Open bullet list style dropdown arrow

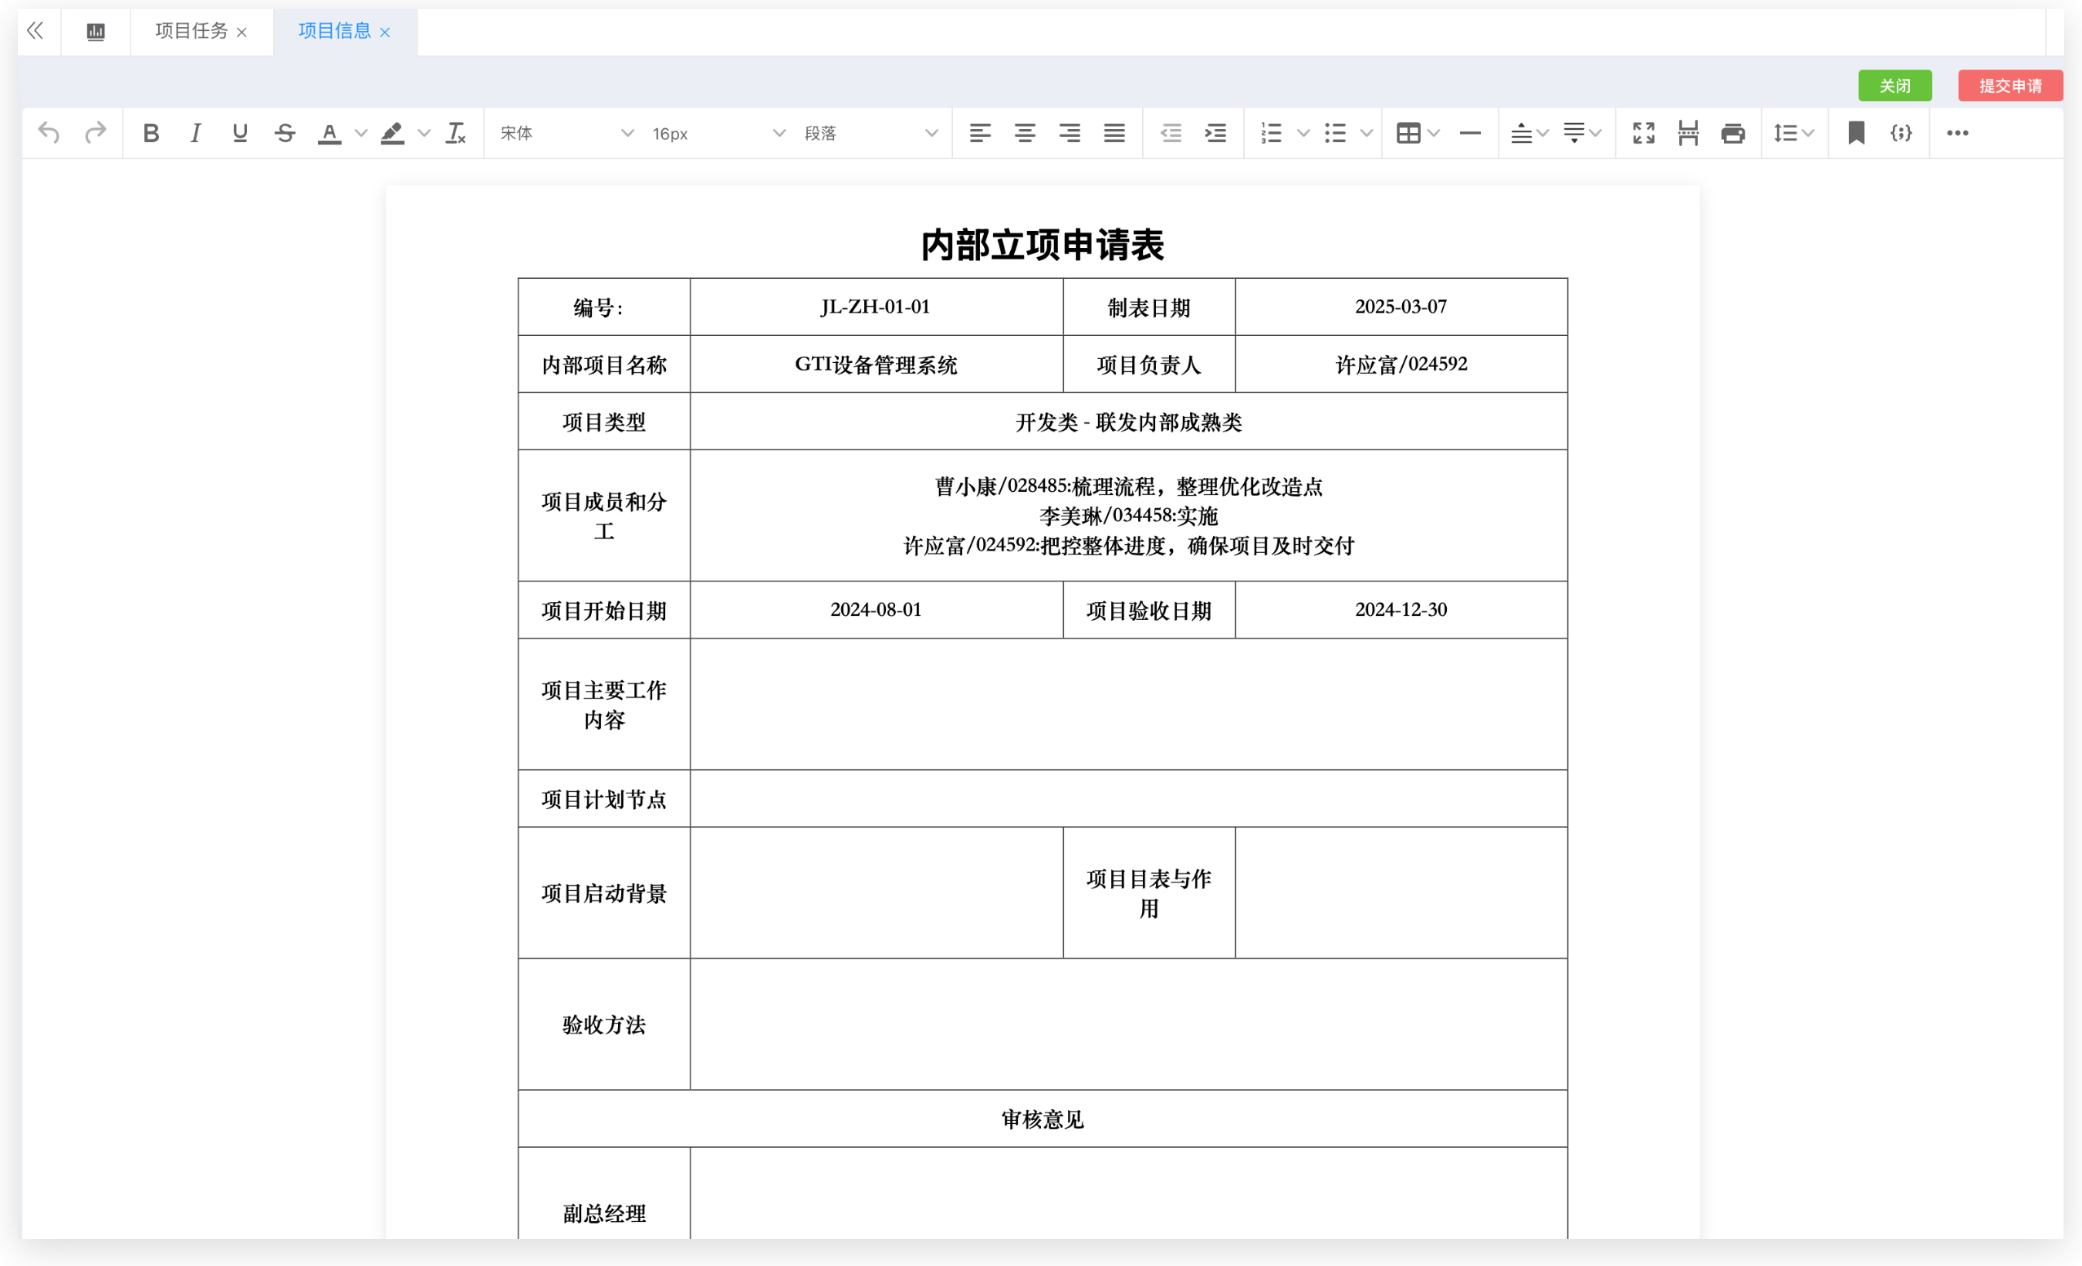(1367, 133)
